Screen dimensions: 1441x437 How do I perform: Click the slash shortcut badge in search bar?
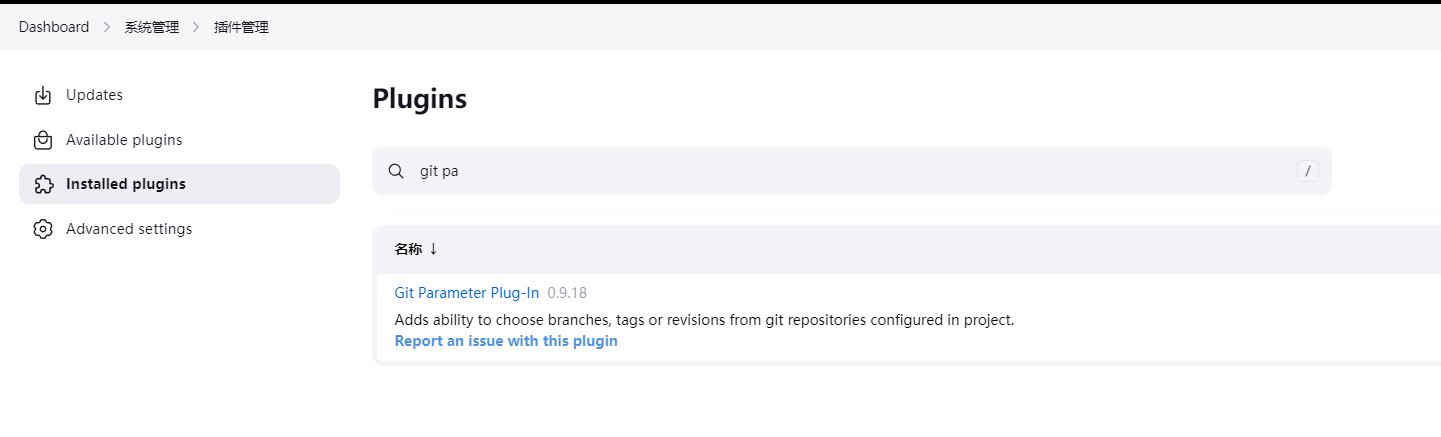tap(1307, 171)
